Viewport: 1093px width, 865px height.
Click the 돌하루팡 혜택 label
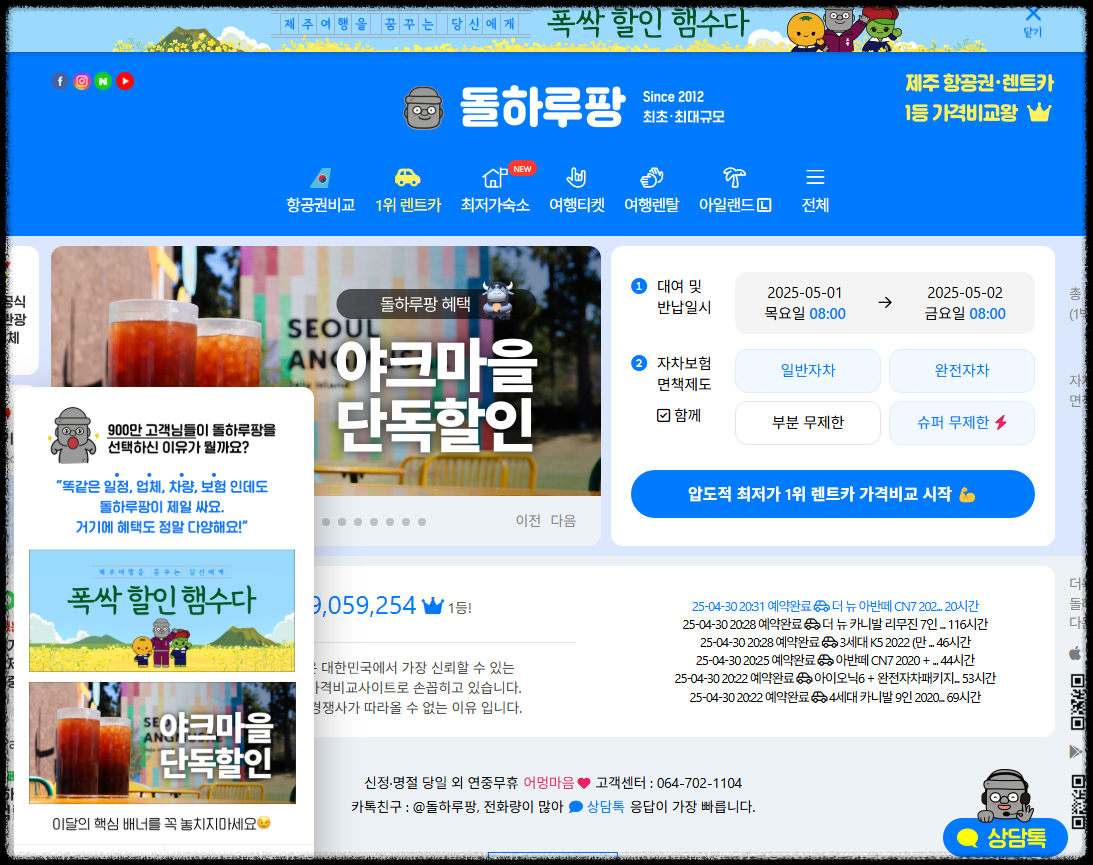click(x=425, y=304)
